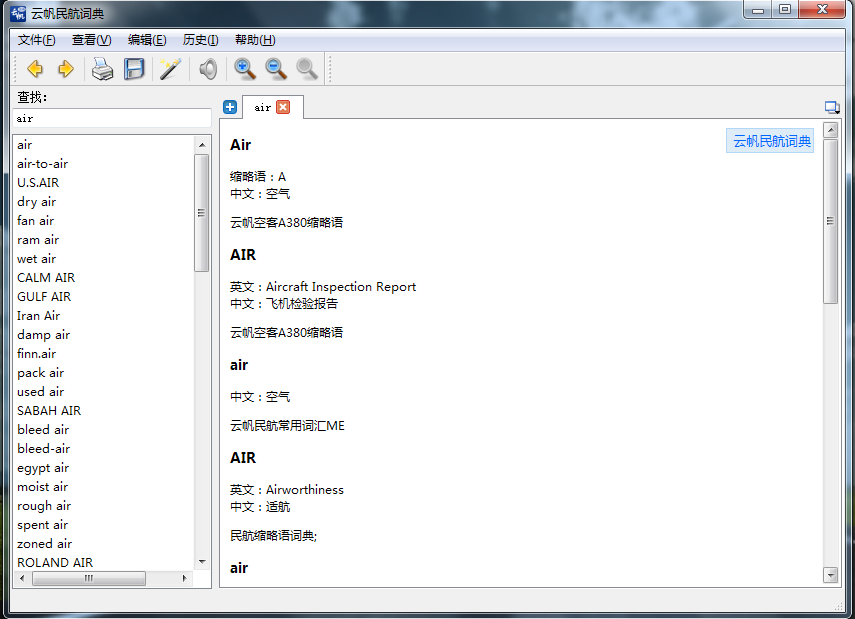Save the entry with the floppy disk icon

coord(134,69)
